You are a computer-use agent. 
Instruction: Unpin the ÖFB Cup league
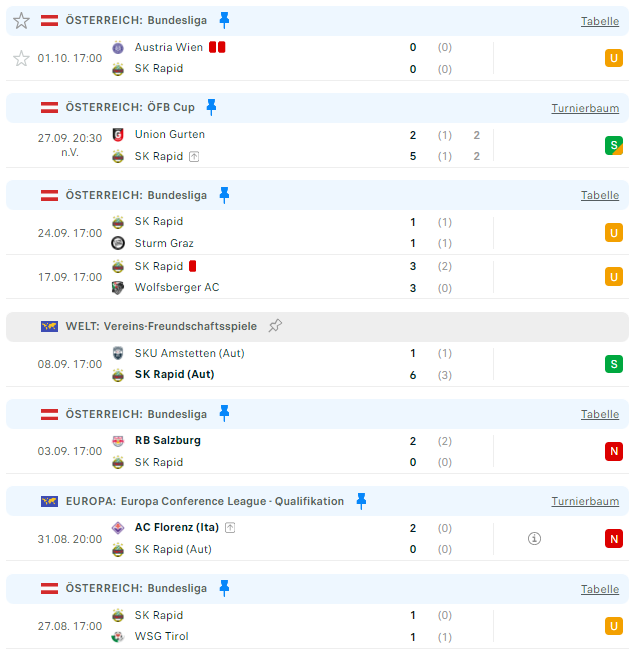pos(211,107)
